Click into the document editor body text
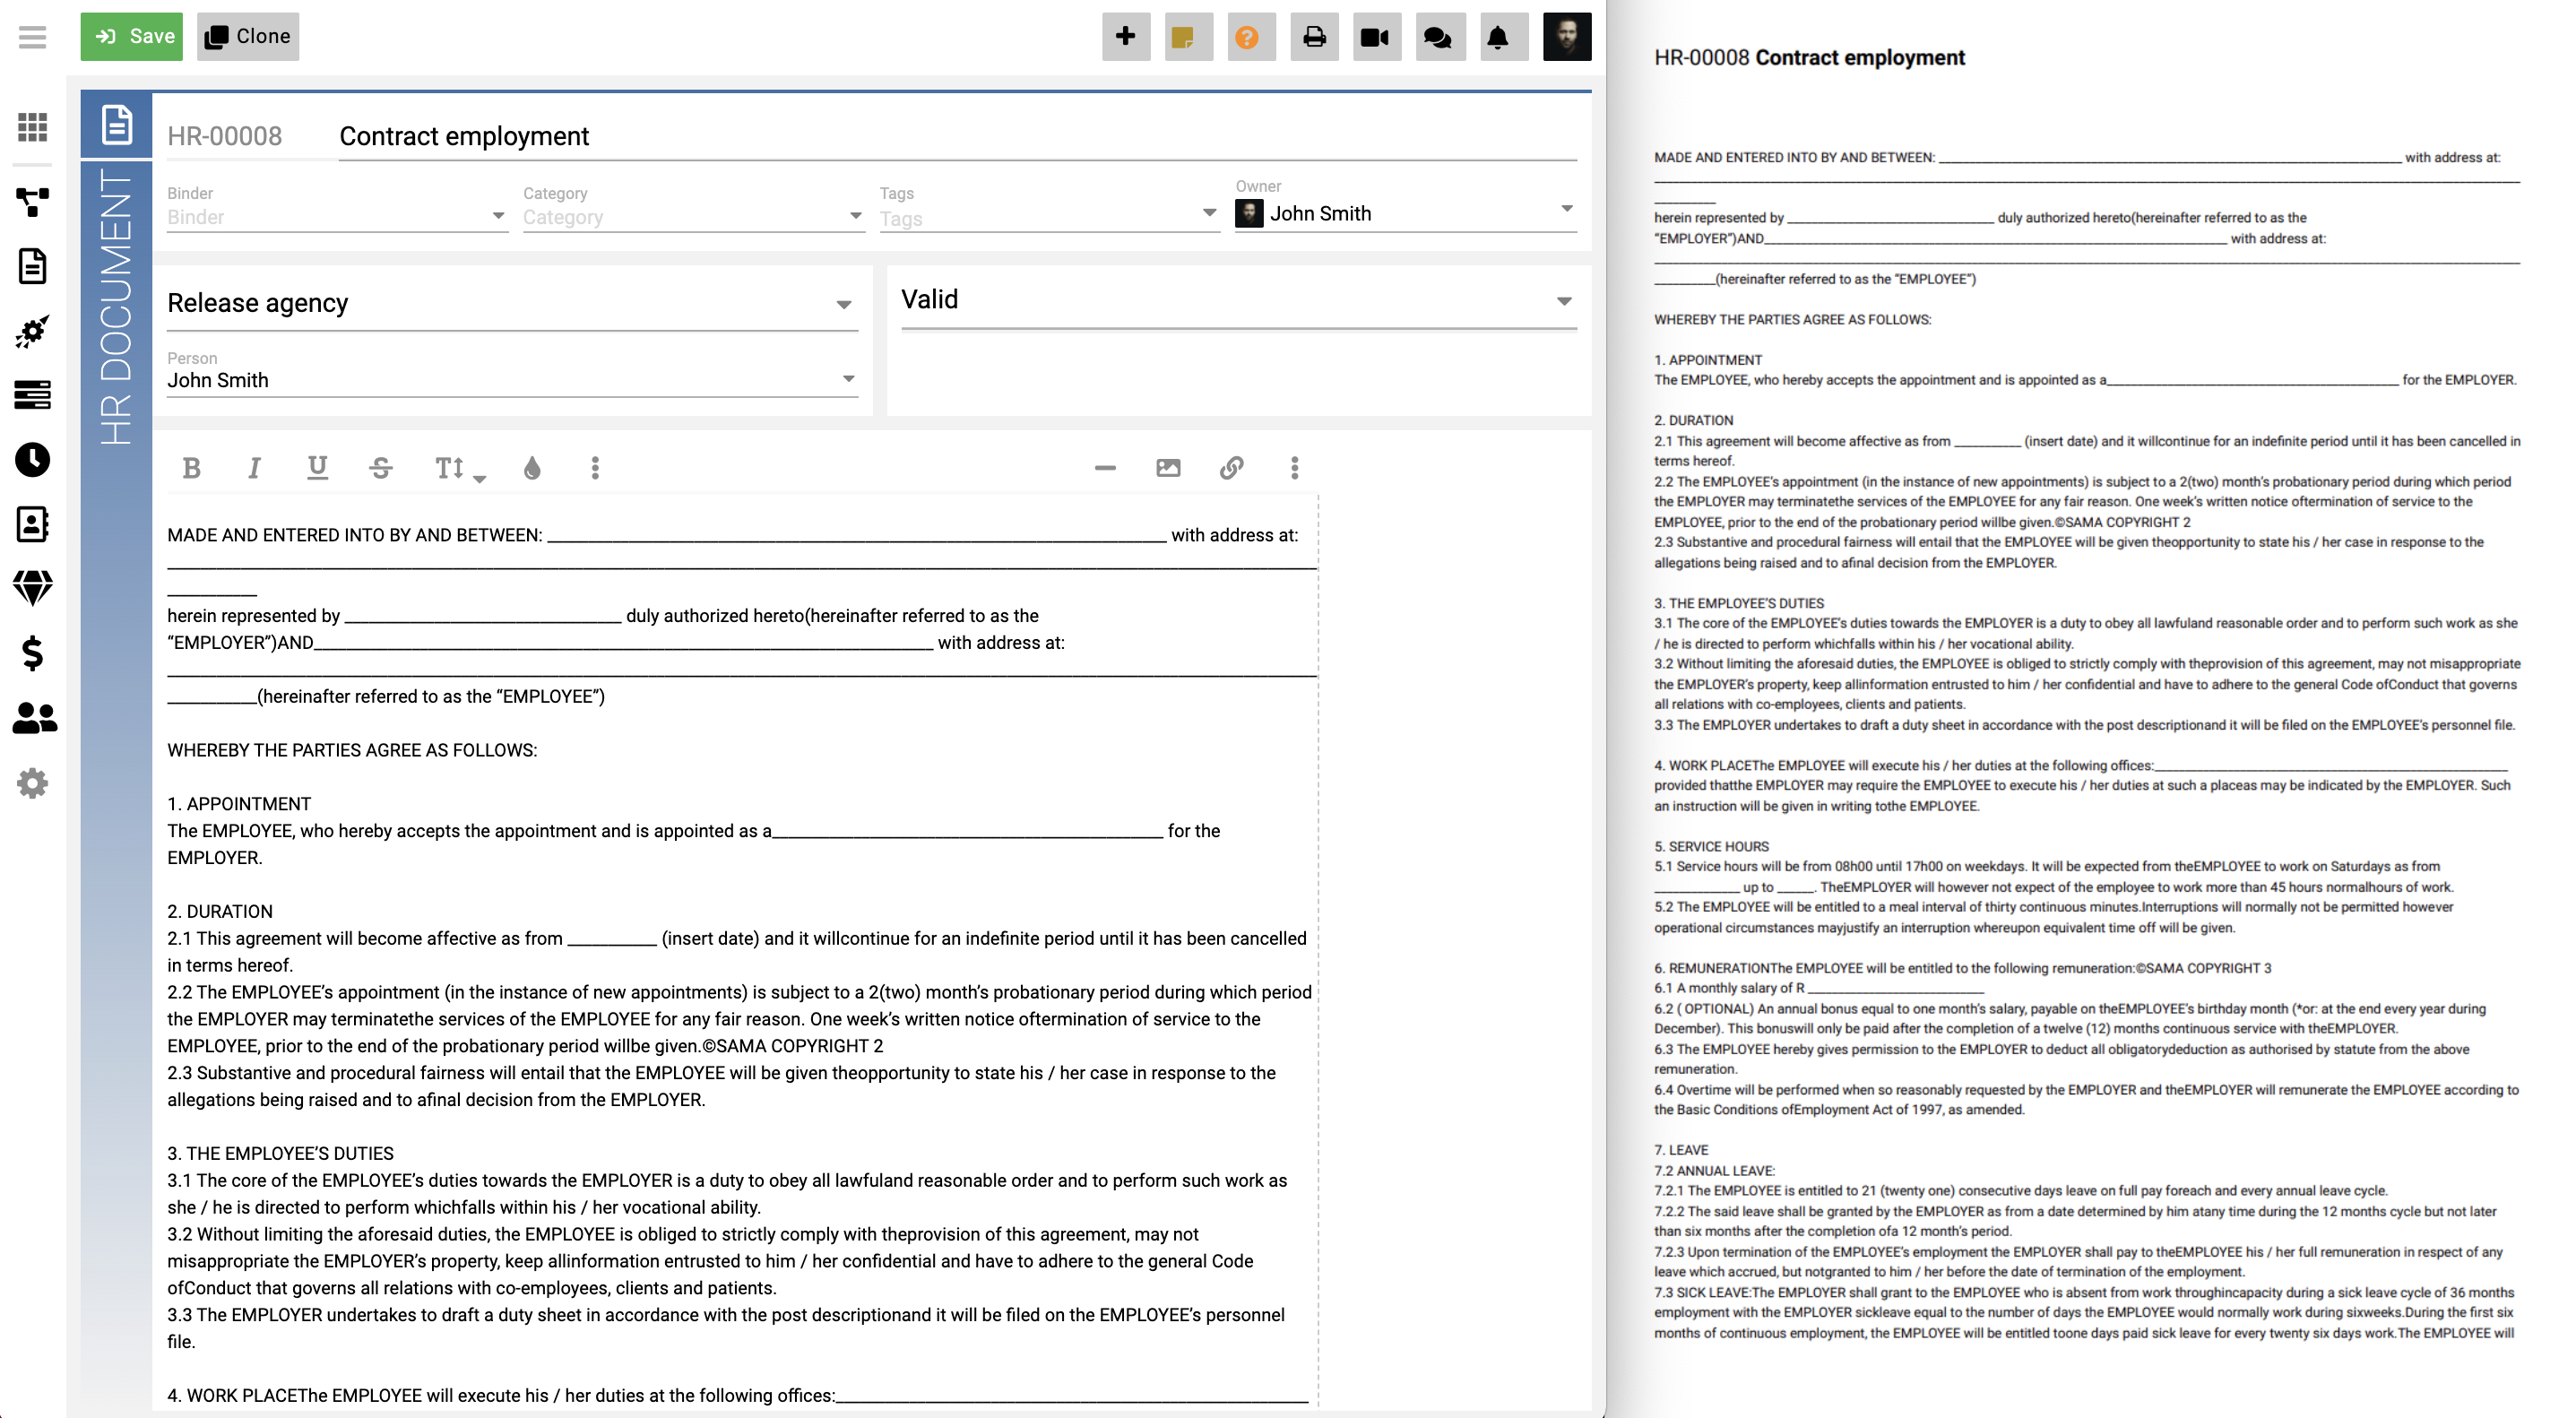This screenshot has height=1418, width=2576. (742, 950)
